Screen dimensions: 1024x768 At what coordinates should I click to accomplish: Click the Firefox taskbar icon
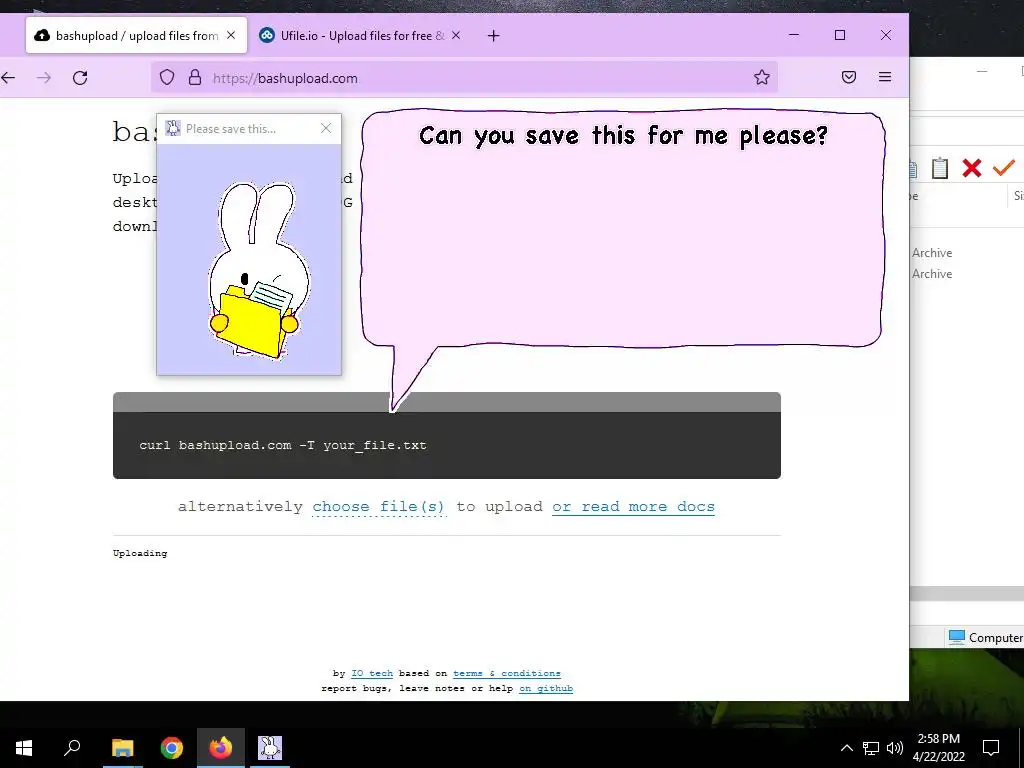(221, 748)
